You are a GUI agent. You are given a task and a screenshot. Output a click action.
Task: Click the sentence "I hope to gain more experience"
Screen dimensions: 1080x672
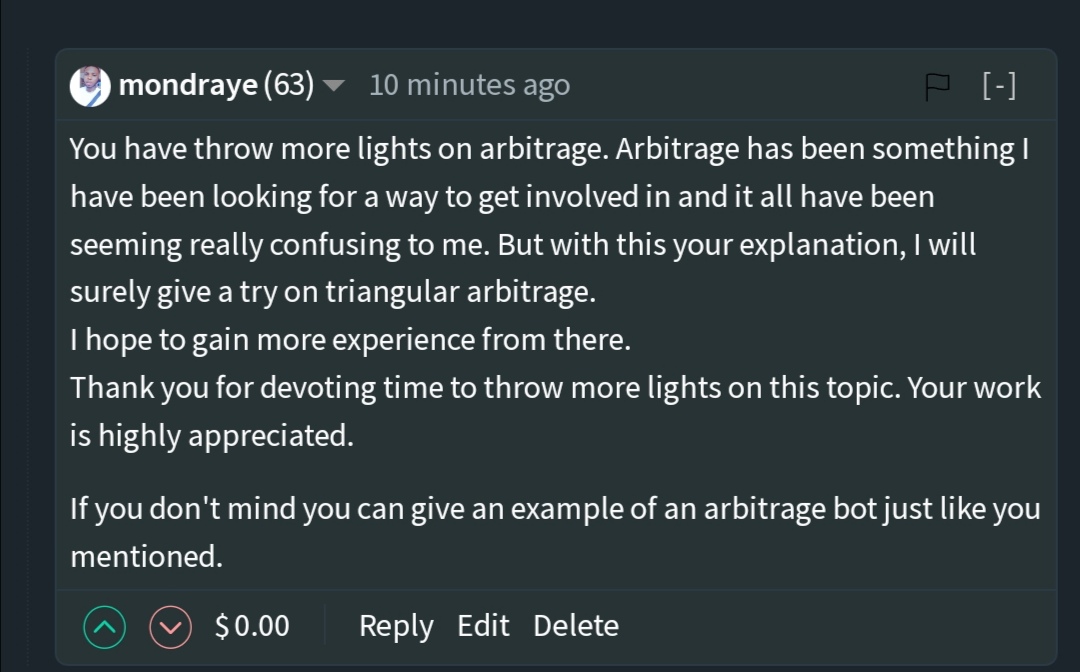pyautogui.click(x=350, y=341)
